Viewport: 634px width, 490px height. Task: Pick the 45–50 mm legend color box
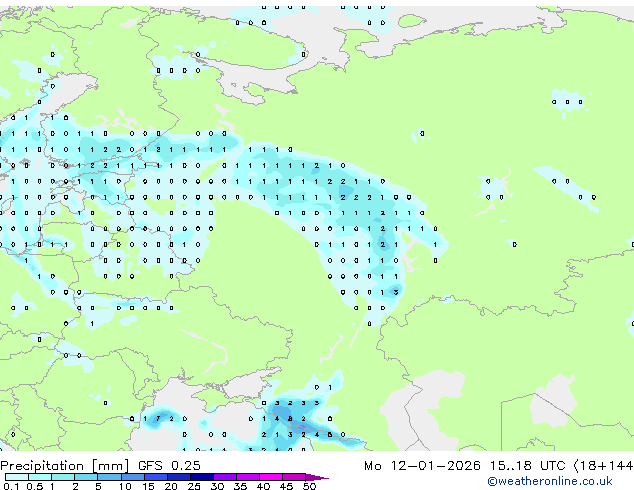(294, 477)
